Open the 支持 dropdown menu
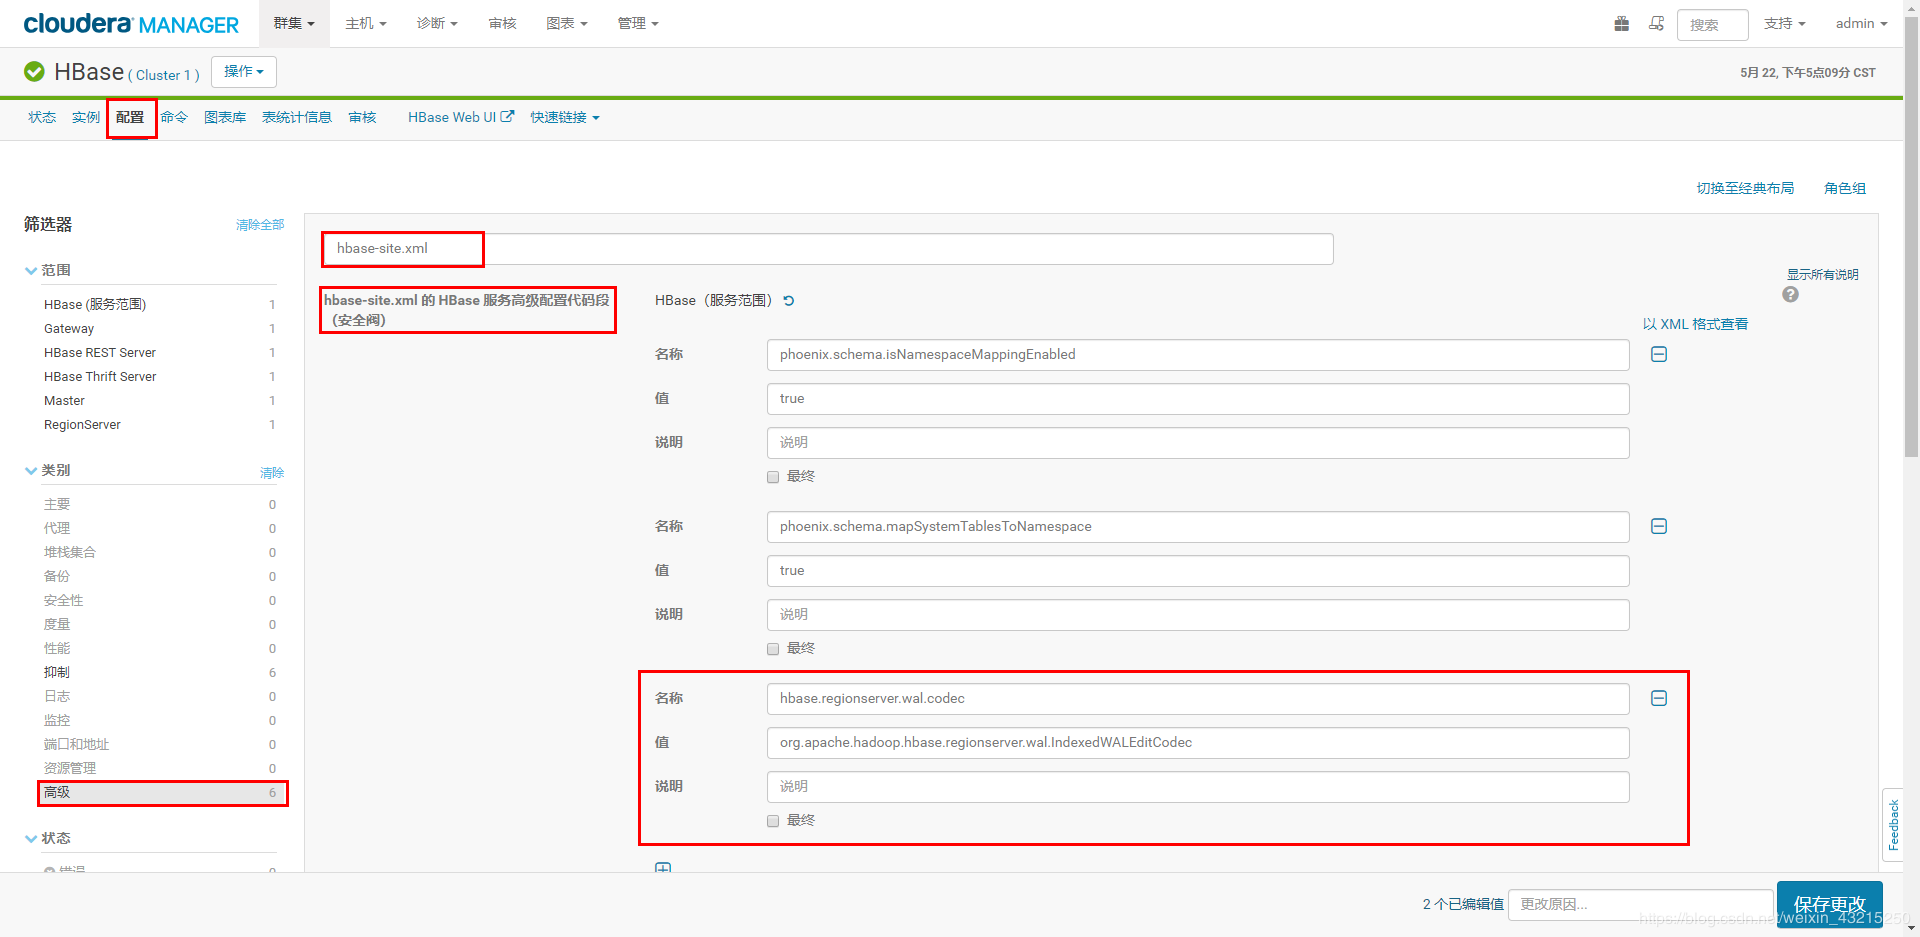 click(1784, 23)
